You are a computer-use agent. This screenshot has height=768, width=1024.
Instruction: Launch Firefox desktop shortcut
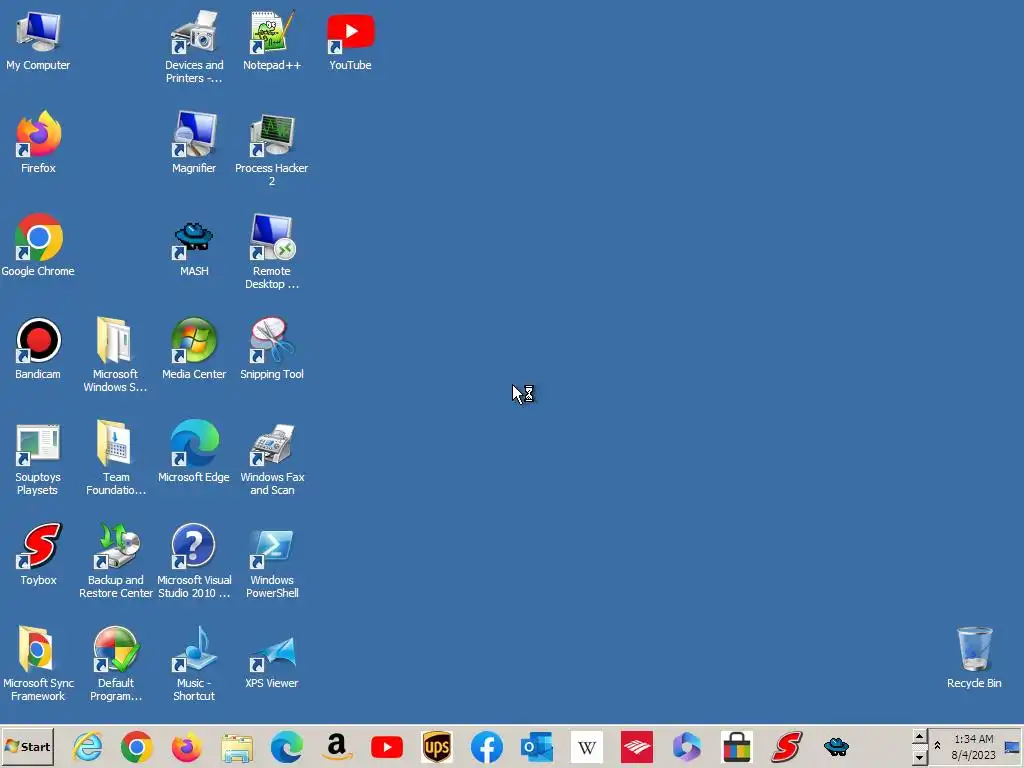coord(38,142)
